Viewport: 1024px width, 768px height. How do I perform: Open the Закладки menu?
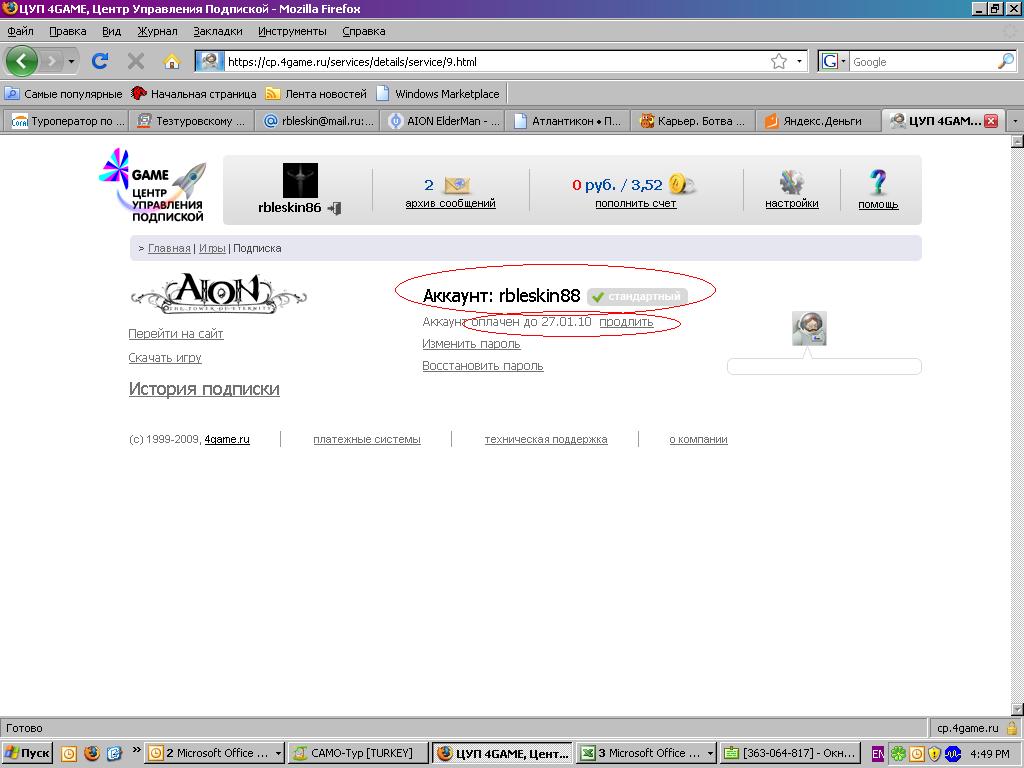coord(217,31)
